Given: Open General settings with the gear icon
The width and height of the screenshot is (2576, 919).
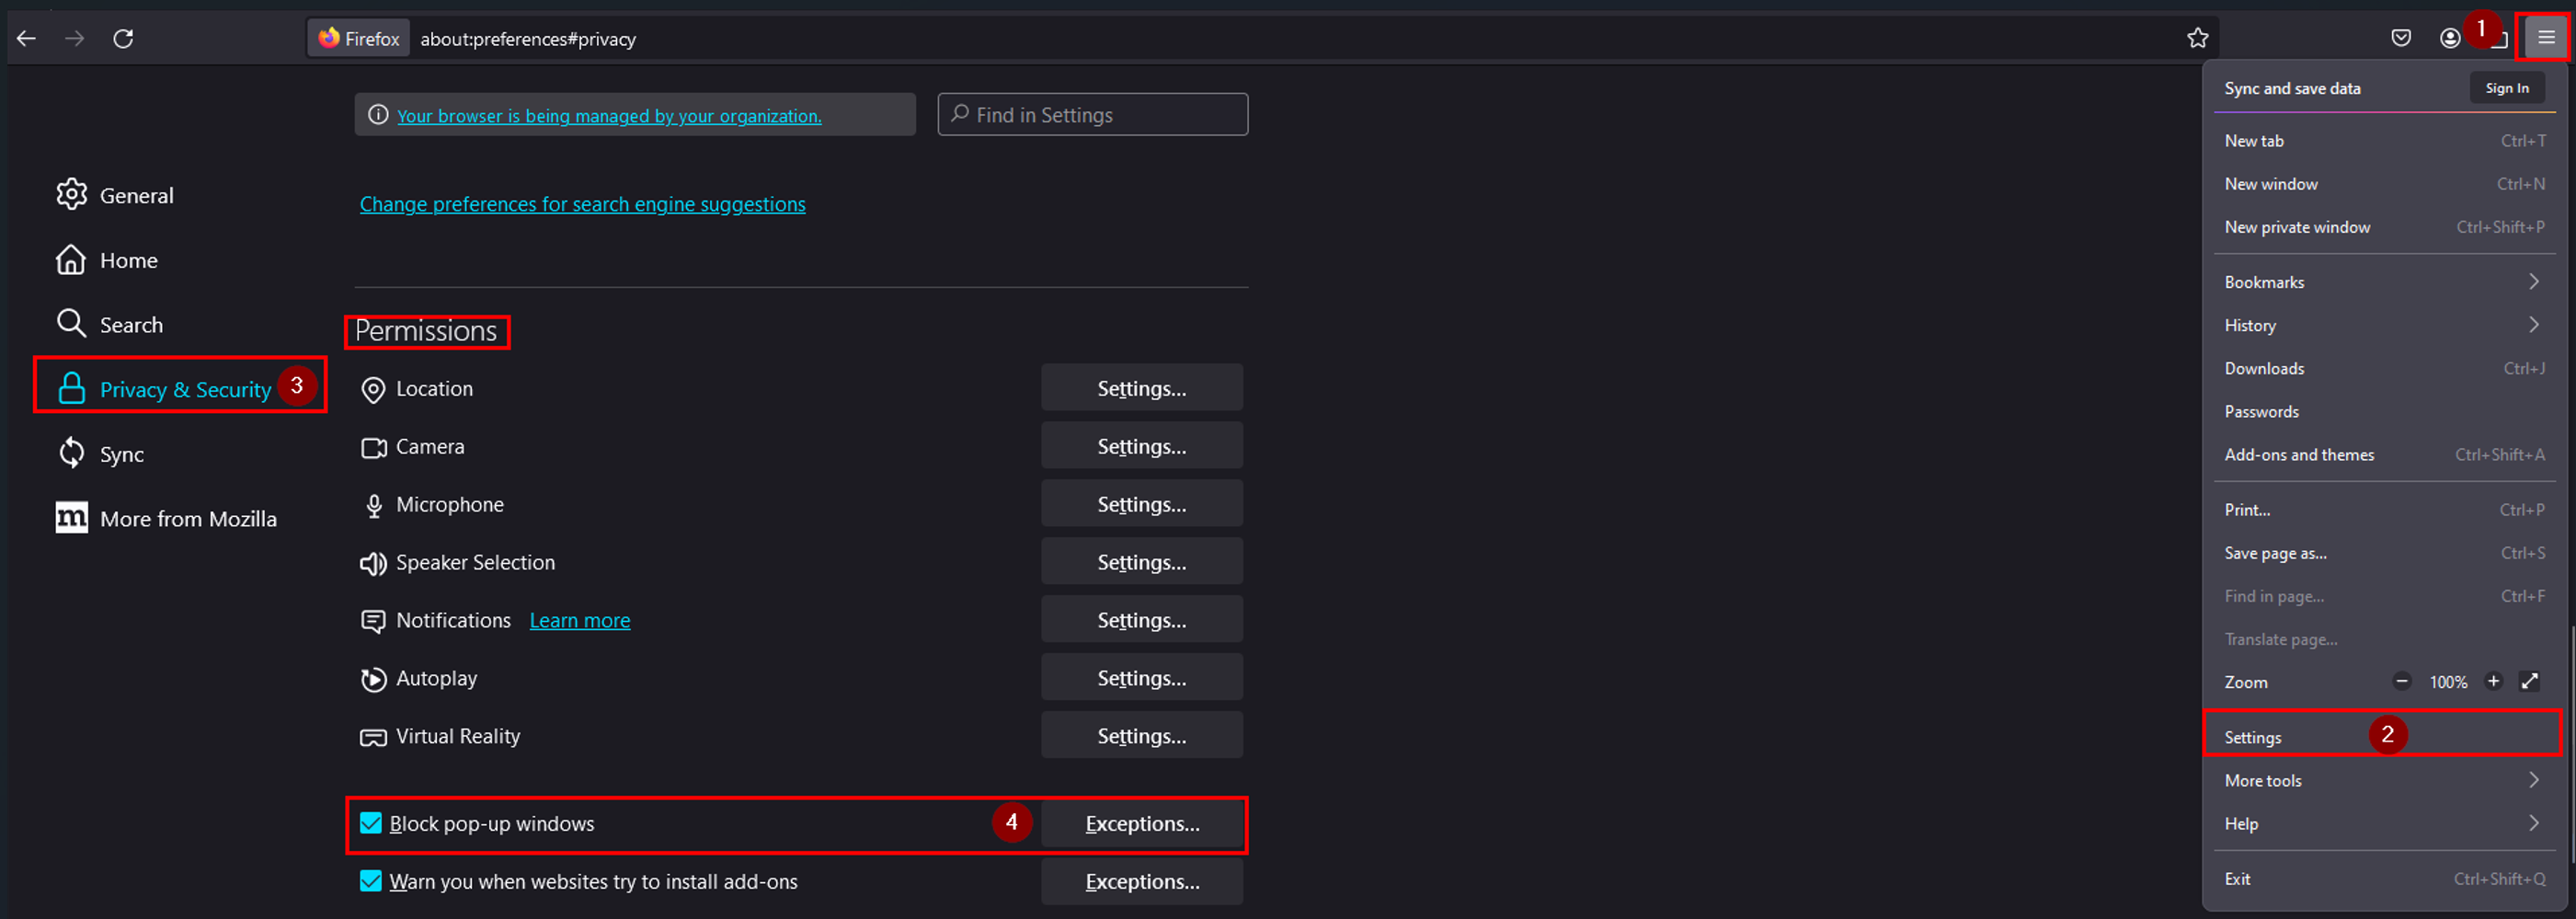Looking at the screenshot, I should (x=71, y=194).
